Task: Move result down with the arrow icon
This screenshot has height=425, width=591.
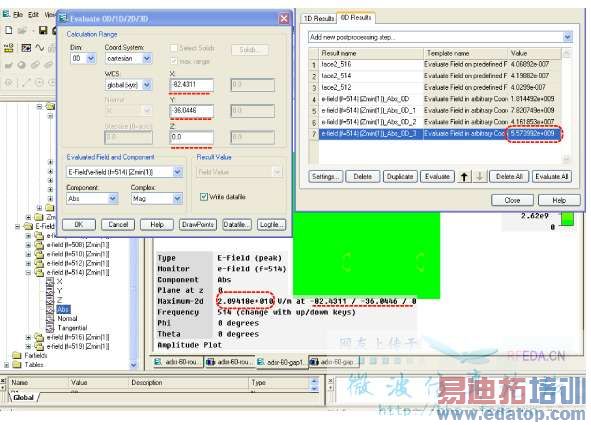Action: pyautogui.click(x=479, y=176)
